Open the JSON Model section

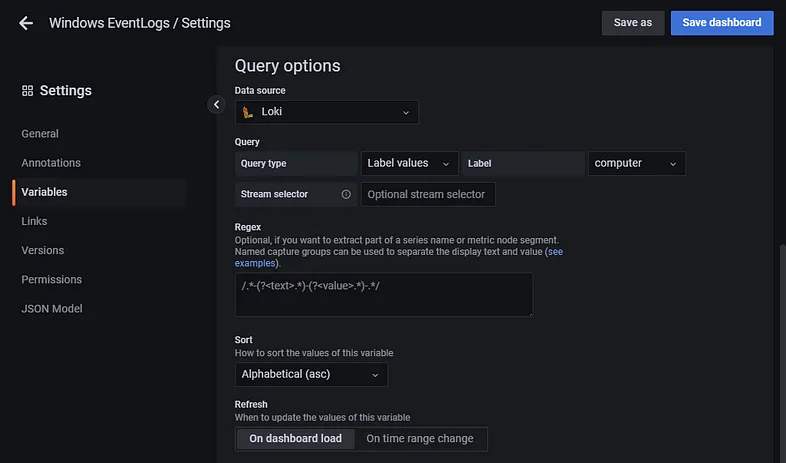click(52, 309)
